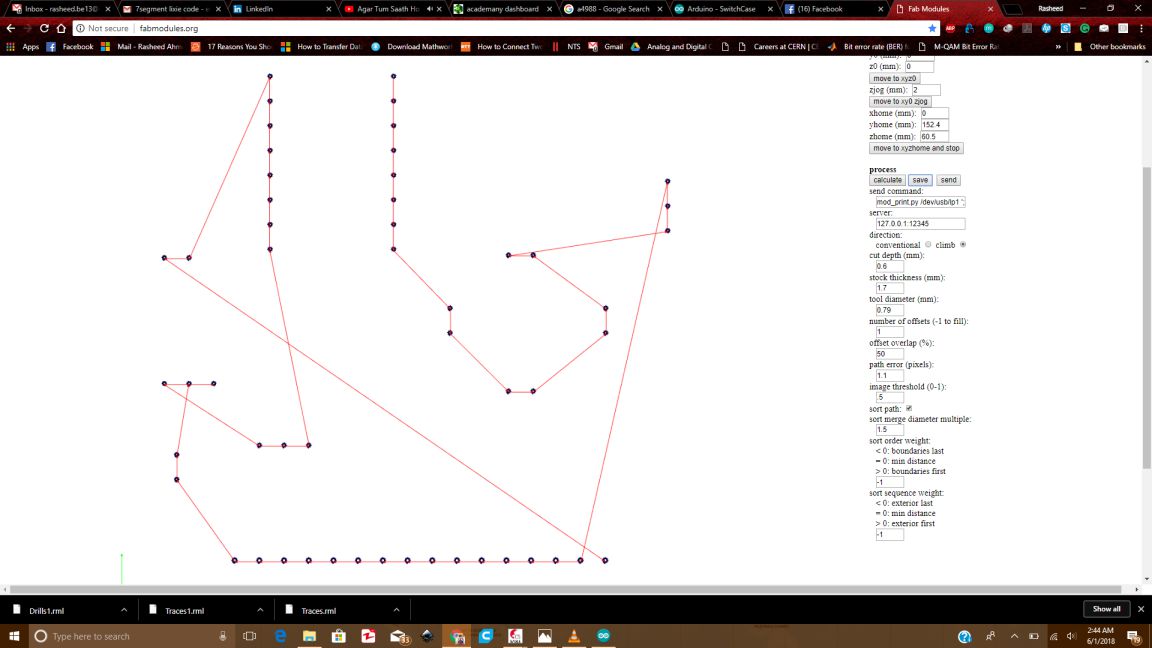Image resolution: width=1152 pixels, height=648 pixels.
Task: Close the downloads bar
Action: [x=1141, y=609]
